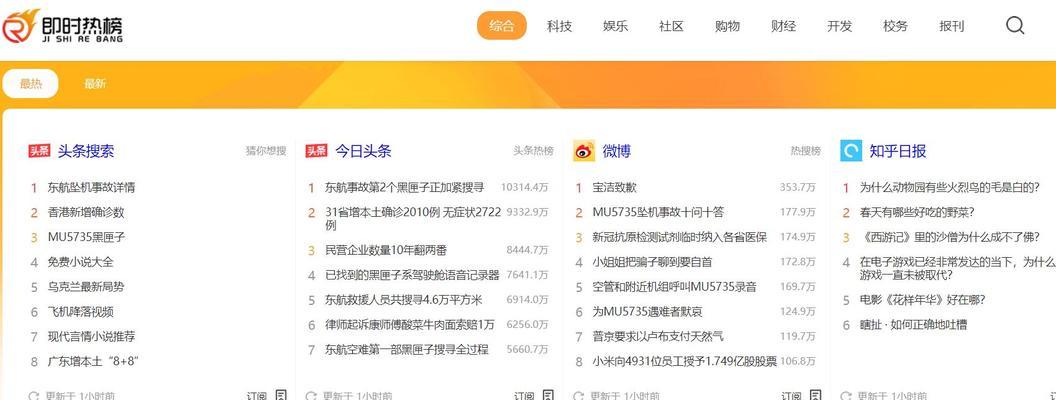Open the 报刊 category
The width and height of the screenshot is (1056, 400).
[952, 26]
